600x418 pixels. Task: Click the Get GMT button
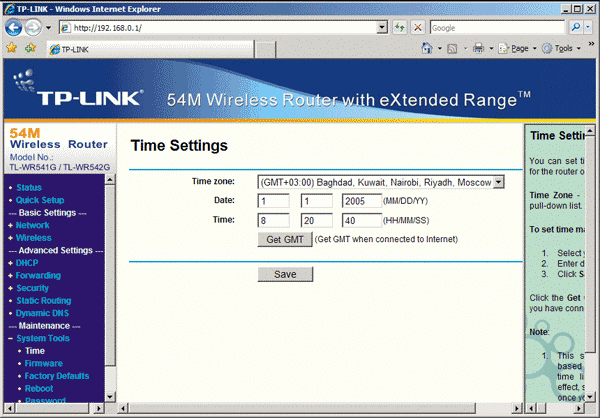coord(285,240)
